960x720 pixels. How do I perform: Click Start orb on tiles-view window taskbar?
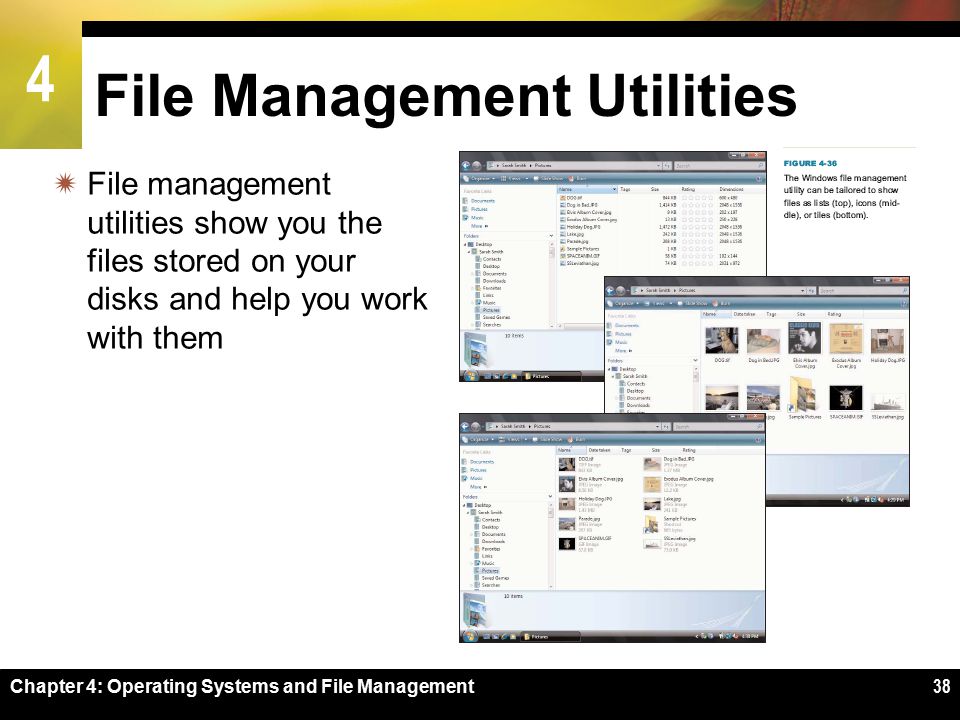pyautogui.click(x=471, y=636)
